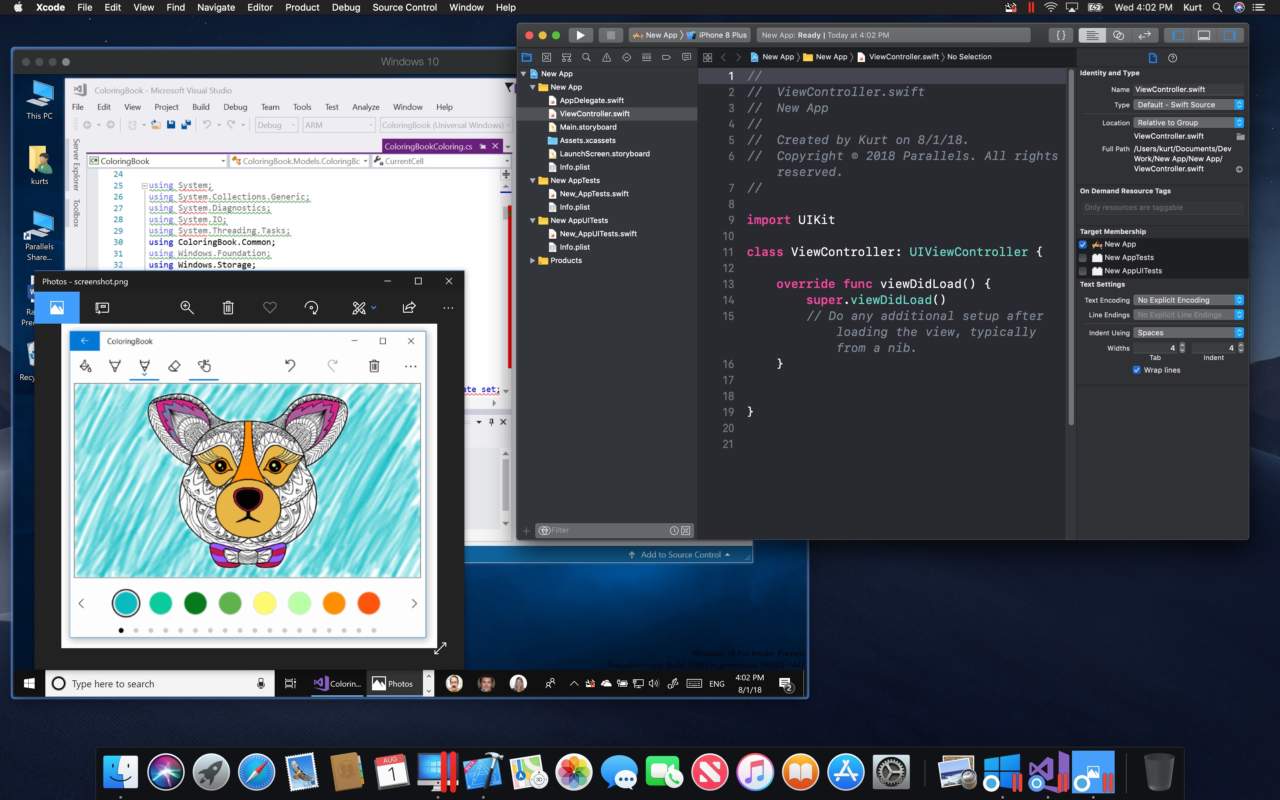Image resolution: width=1280 pixels, height=800 pixels.
Task: Pick the orange color swatch
Action: pyautogui.click(x=334, y=603)
